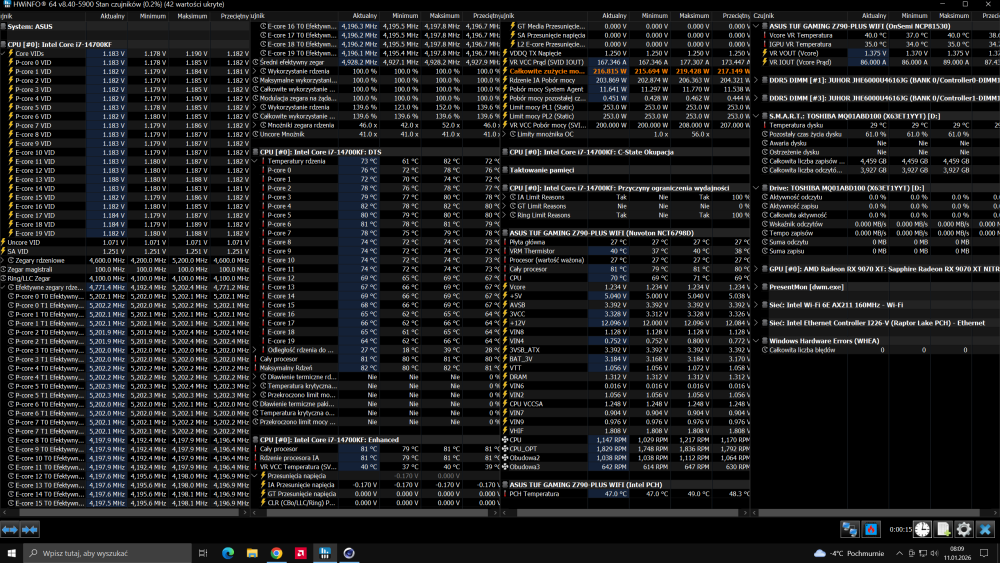Click the expand columns double-arrow button
The image size is (1000, 563).
click(x=11, y=529)
